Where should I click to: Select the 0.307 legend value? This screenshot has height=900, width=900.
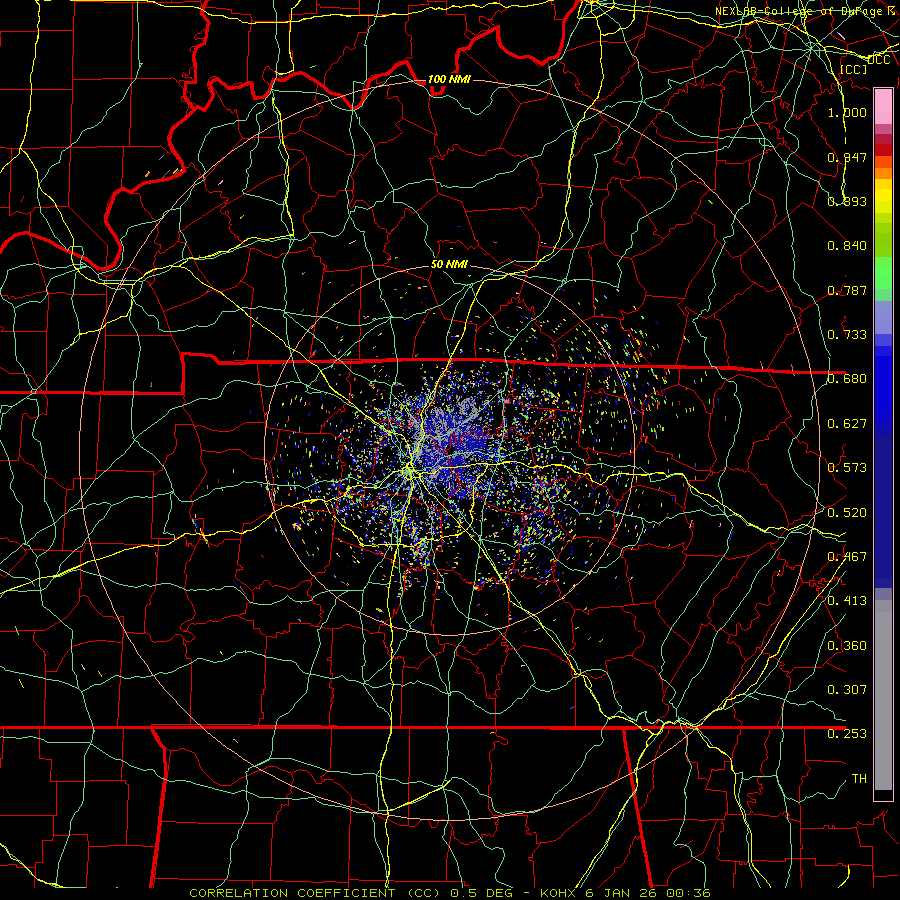(847, 689)
